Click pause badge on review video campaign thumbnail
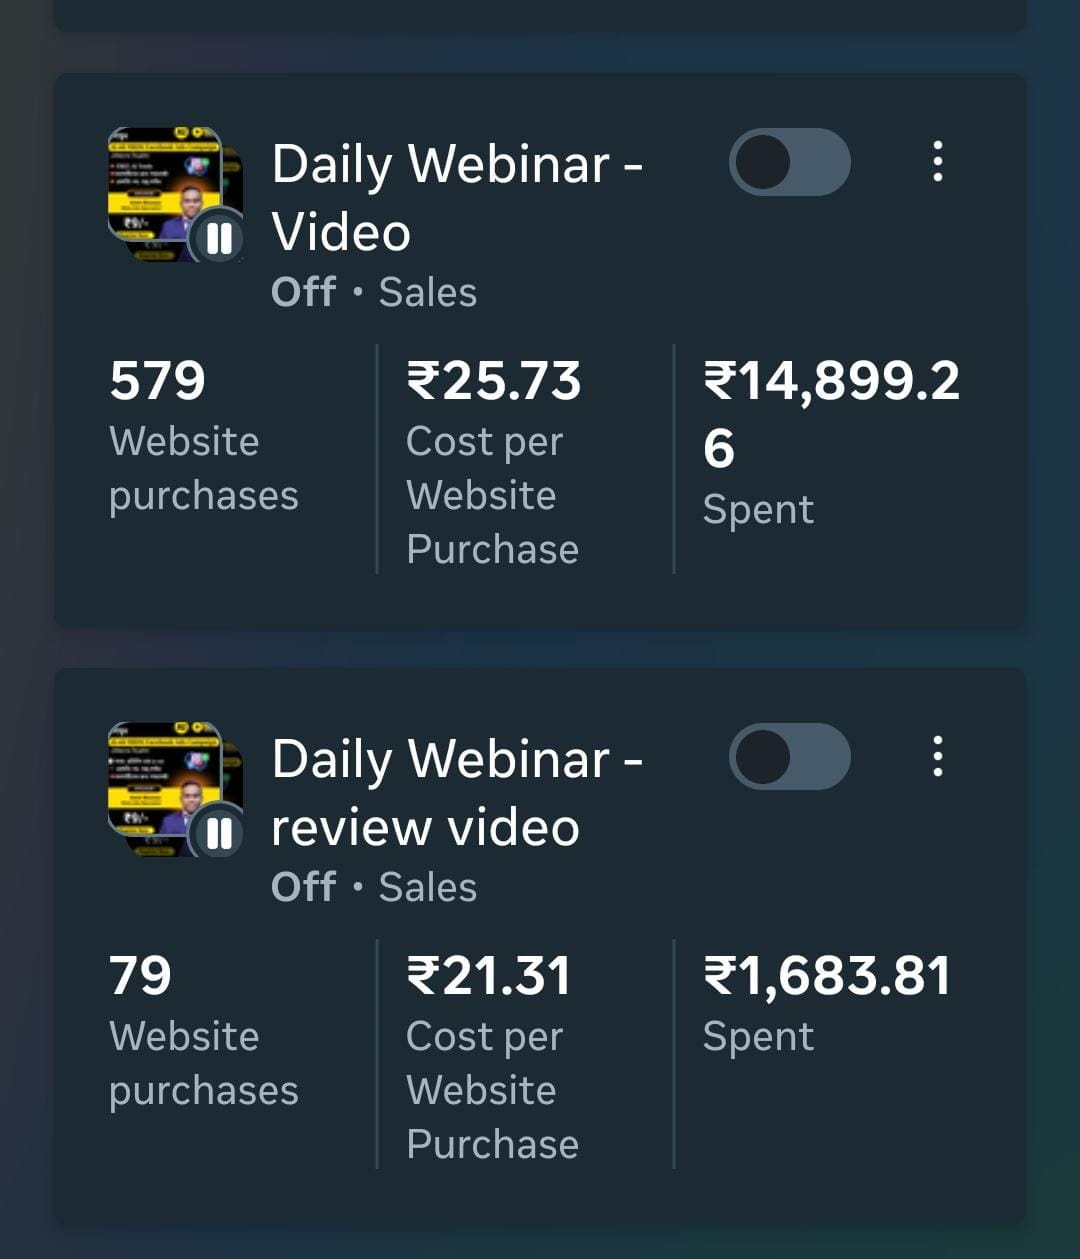The height and width of the screenshot is (1259, 1080). 219,833
